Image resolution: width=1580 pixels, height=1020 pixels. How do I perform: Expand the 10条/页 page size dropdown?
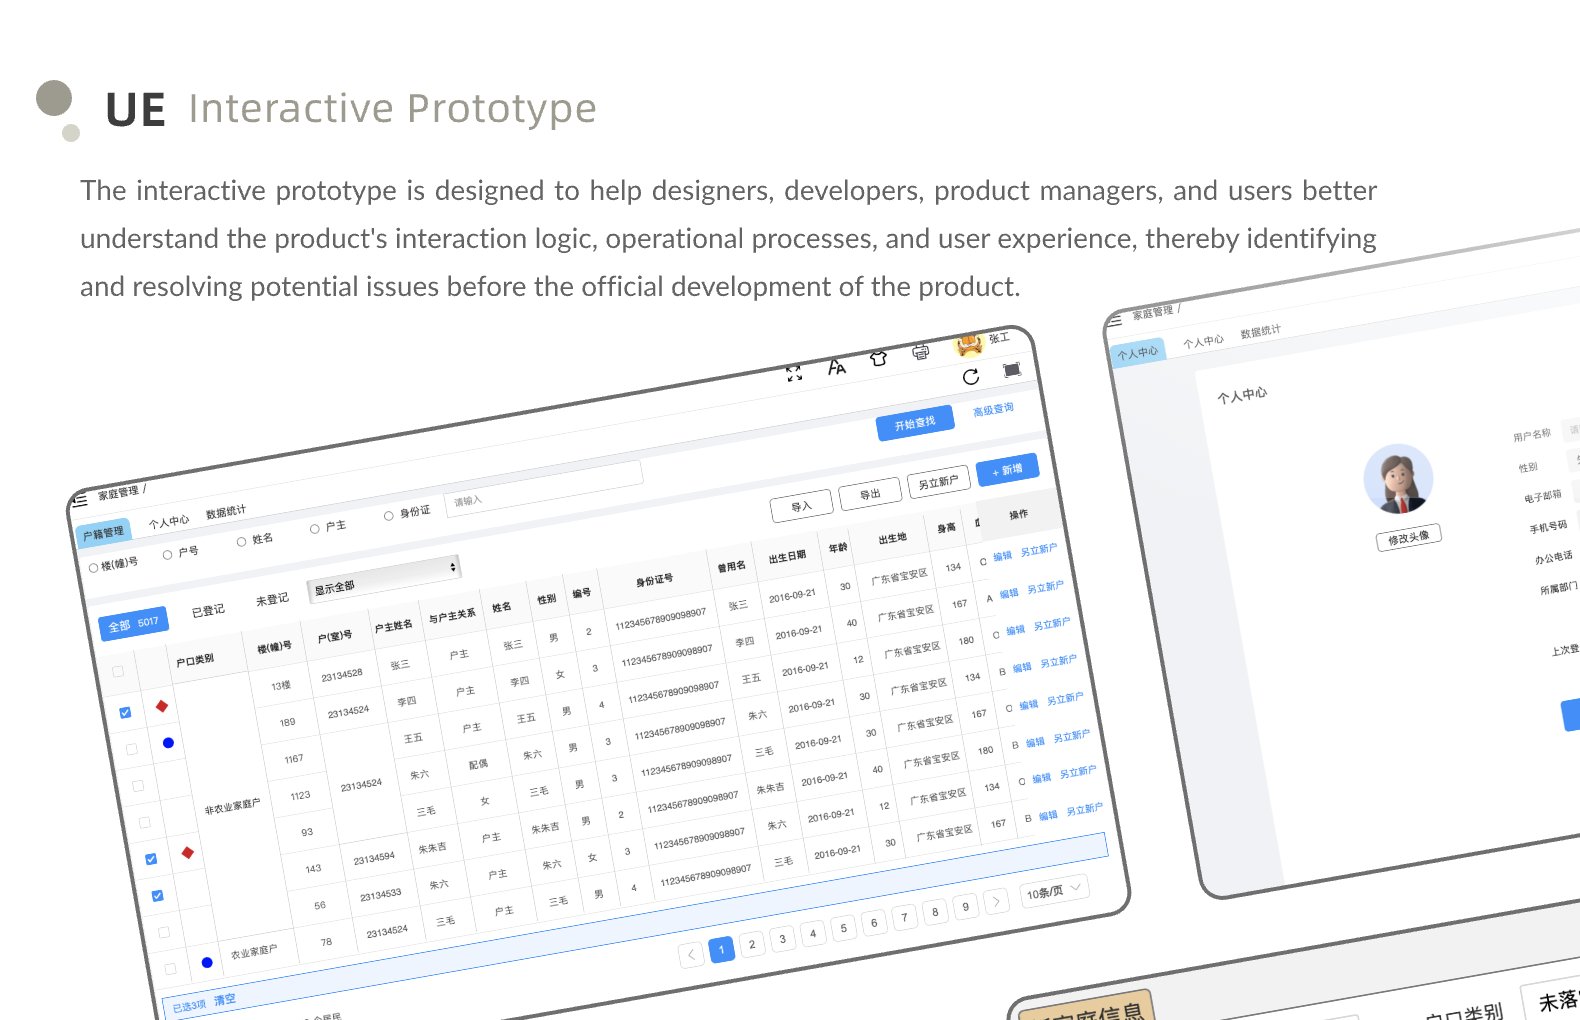click(1054, 890)
